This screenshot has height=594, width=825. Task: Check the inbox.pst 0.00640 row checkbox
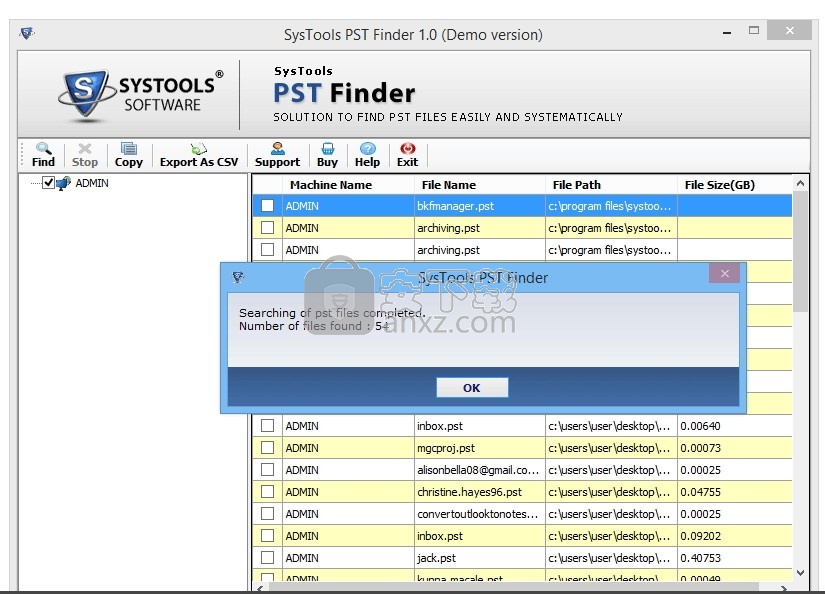tap(267, 426)
